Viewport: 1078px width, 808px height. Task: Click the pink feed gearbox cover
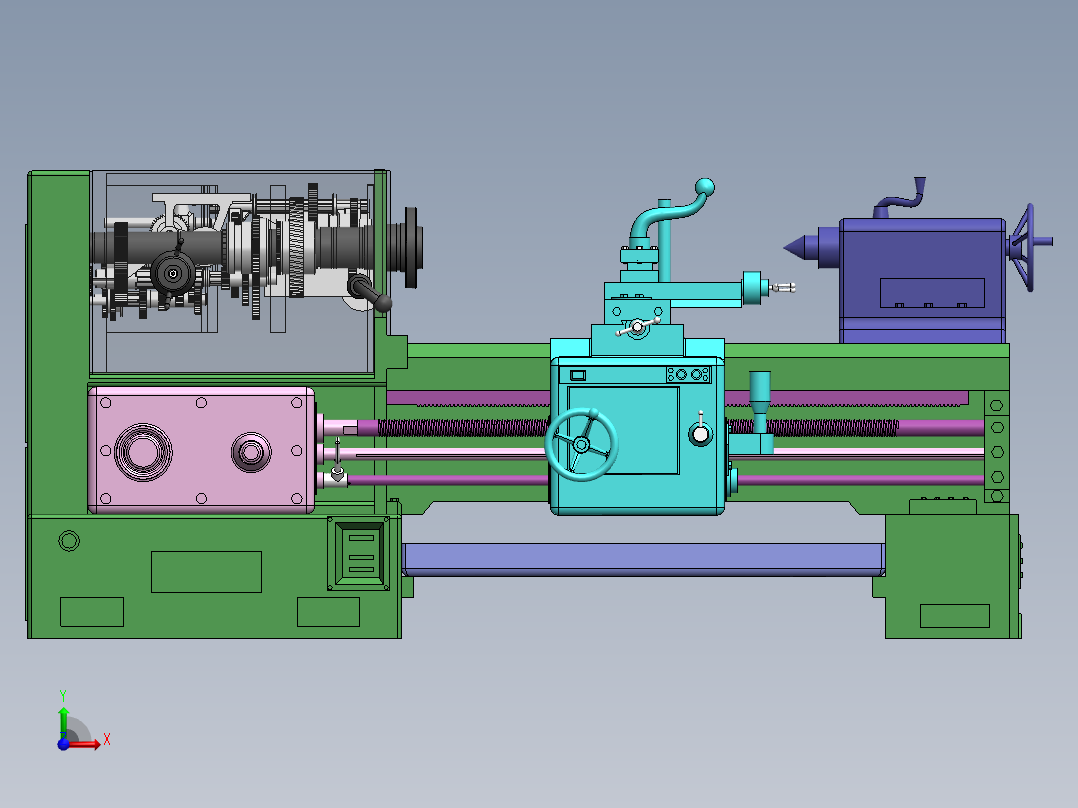point(201,450)
